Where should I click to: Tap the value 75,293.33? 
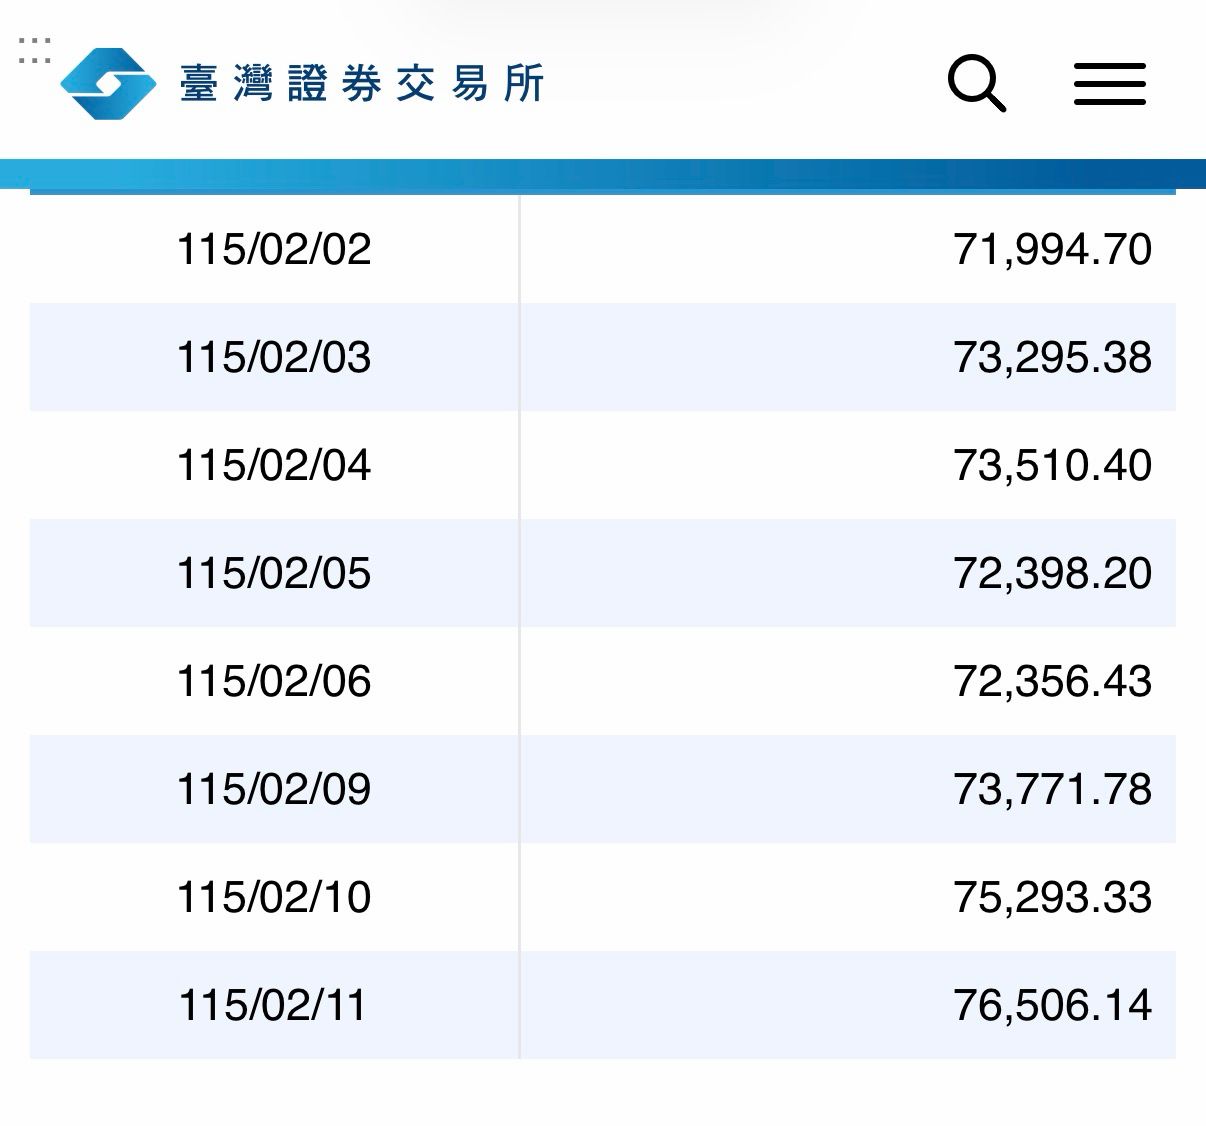click(x=1052, y=897)
